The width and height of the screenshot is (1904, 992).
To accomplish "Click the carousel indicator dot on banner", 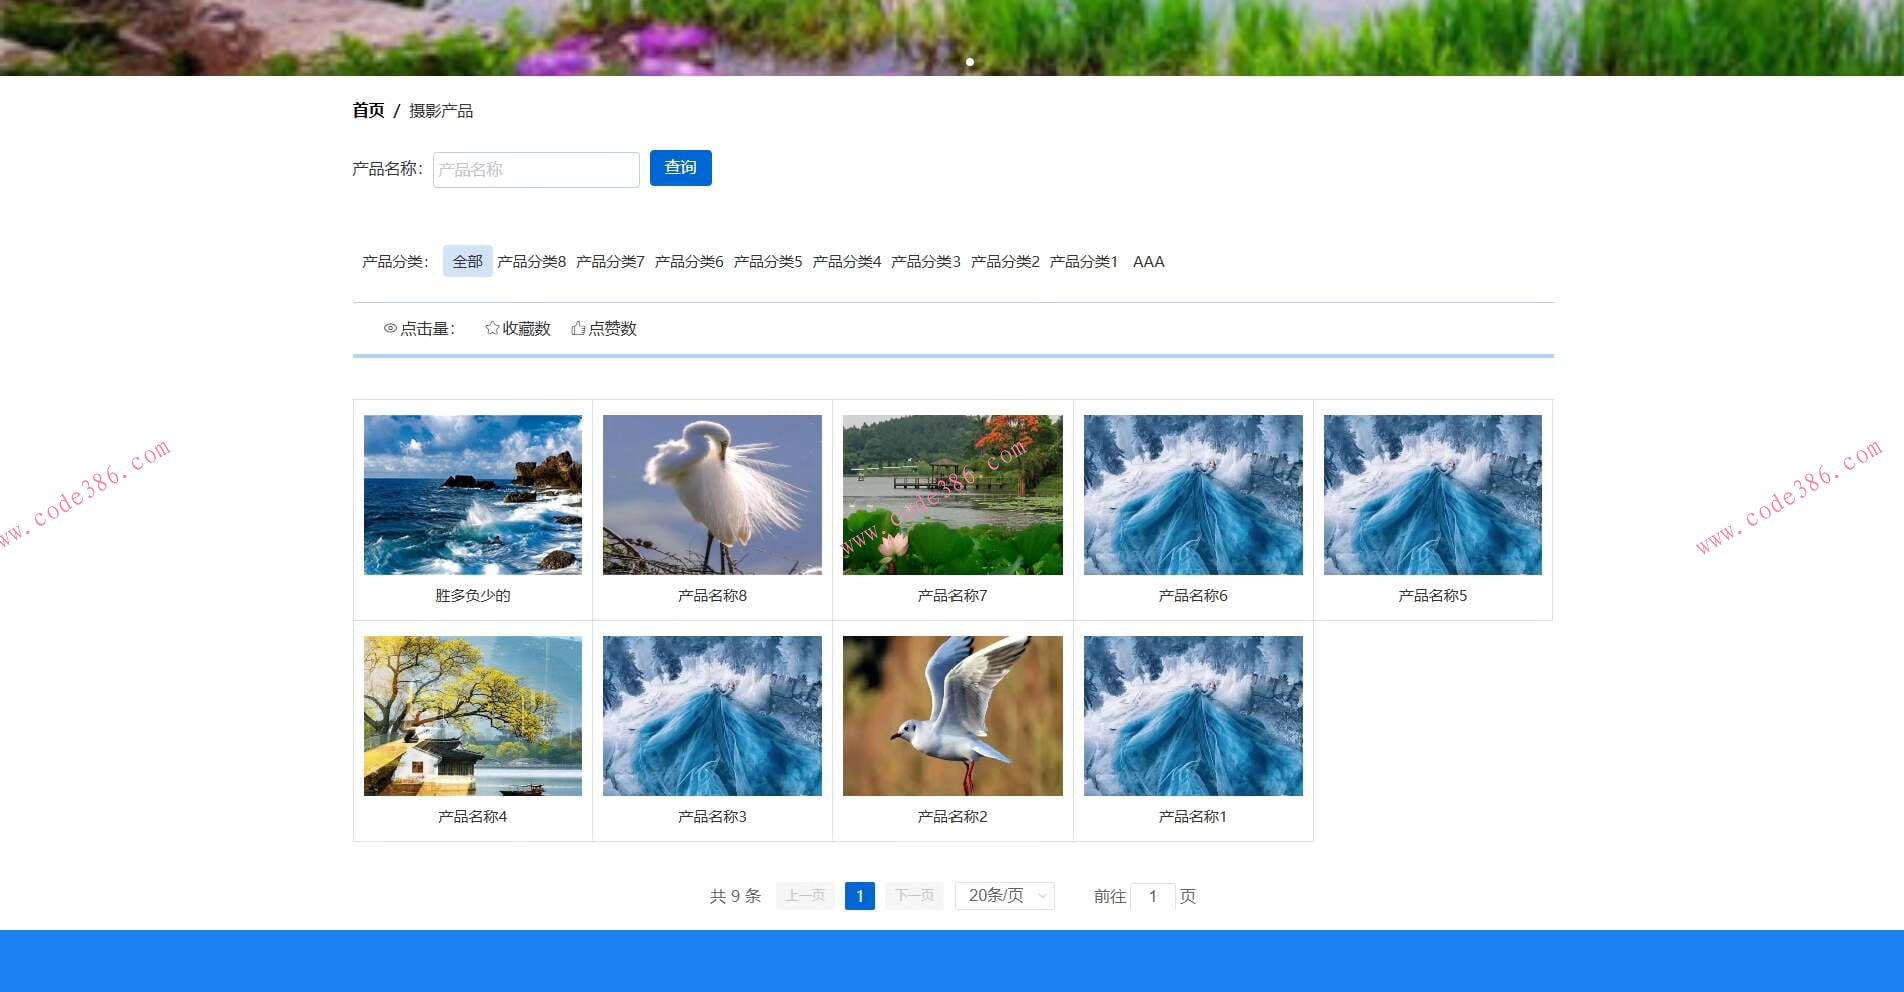I will (970, 62).
